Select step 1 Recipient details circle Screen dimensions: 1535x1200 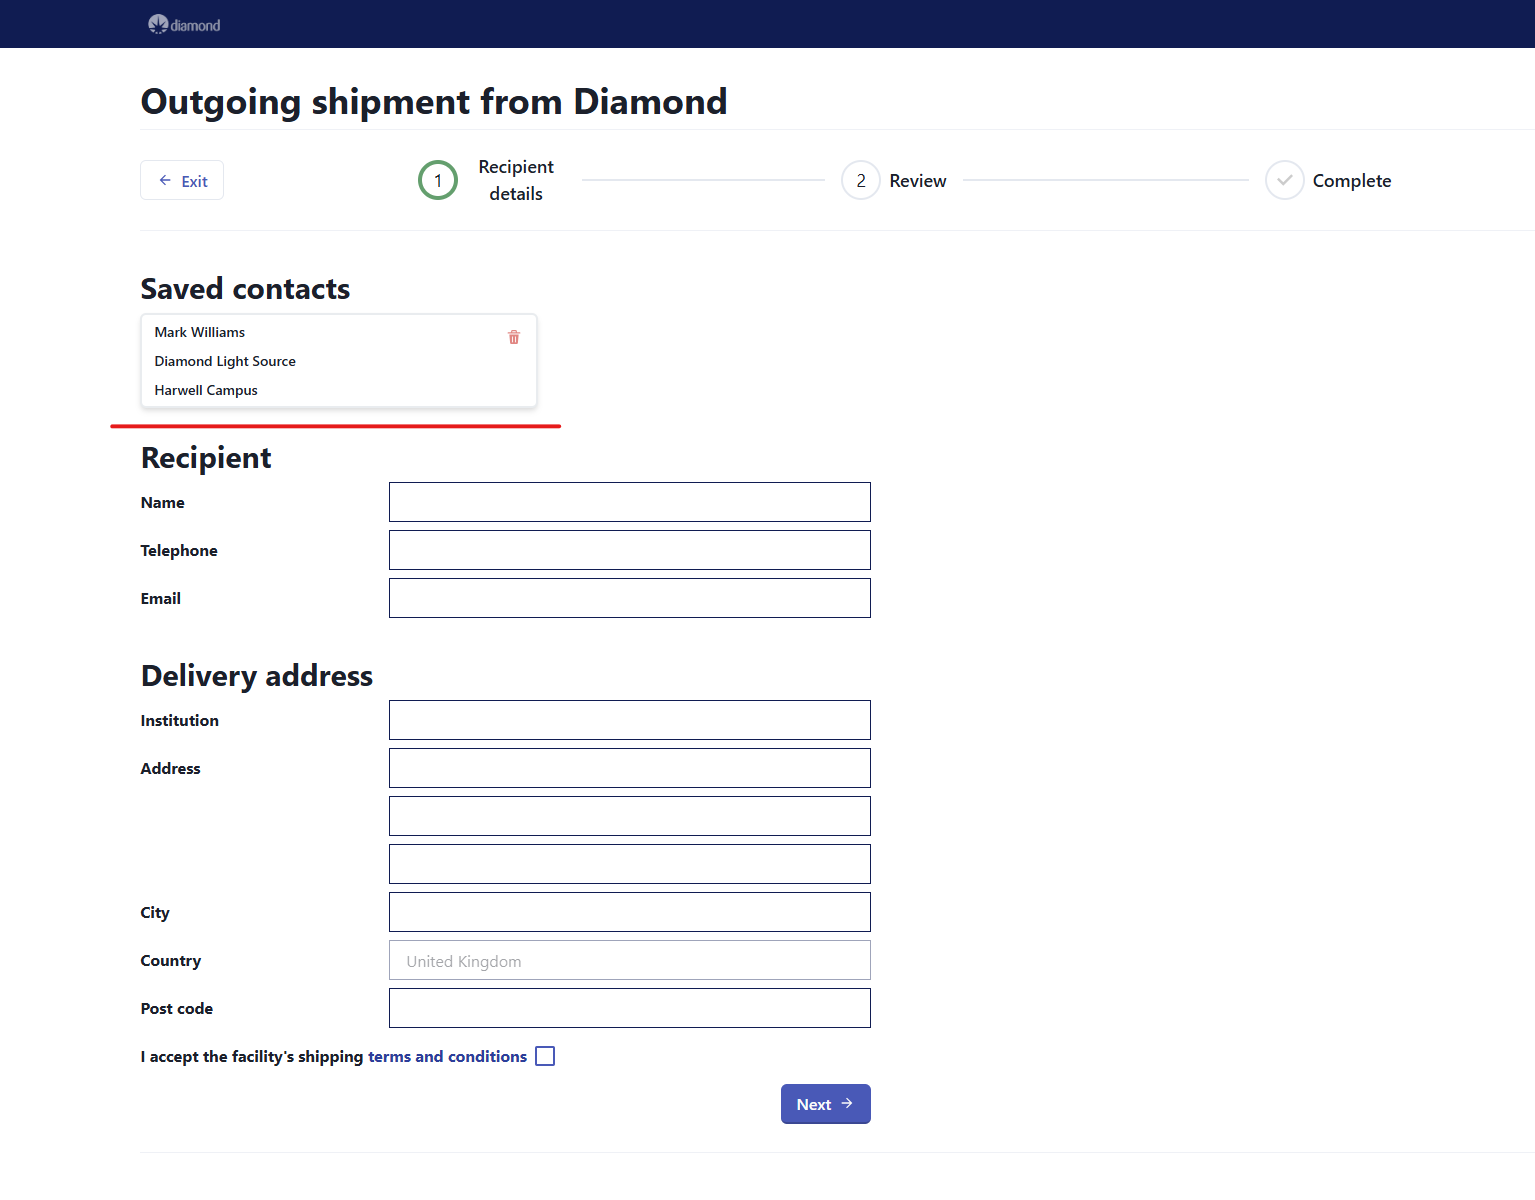click(438, 180)
